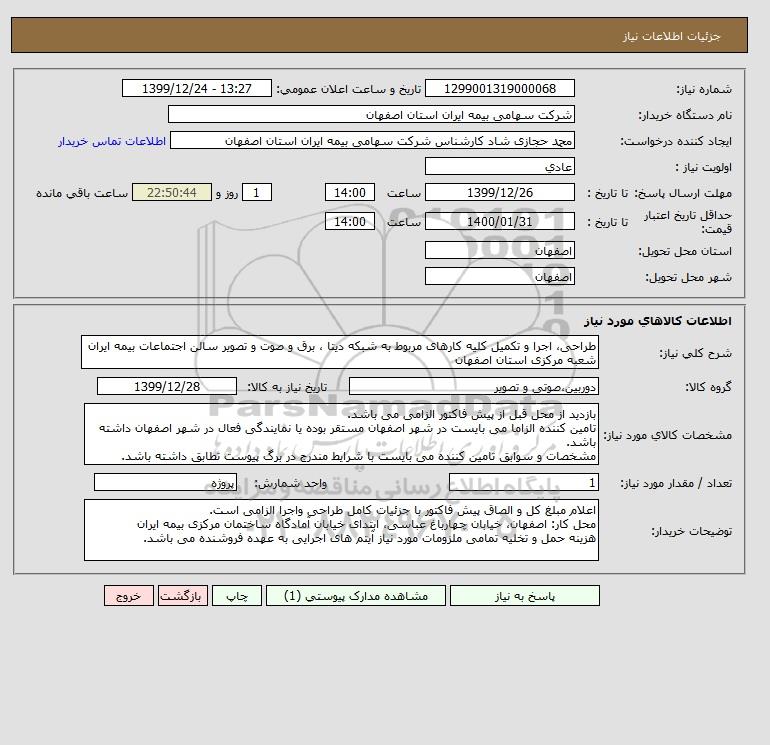This screenshot has height=745, width=770.
Task: Click the ساعت باقی مانده label
Action: tap(82, 193)
